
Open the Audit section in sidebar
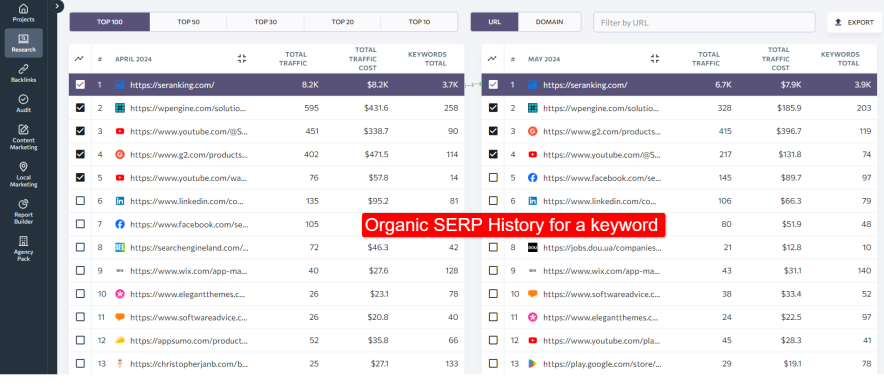pos(24,104)
